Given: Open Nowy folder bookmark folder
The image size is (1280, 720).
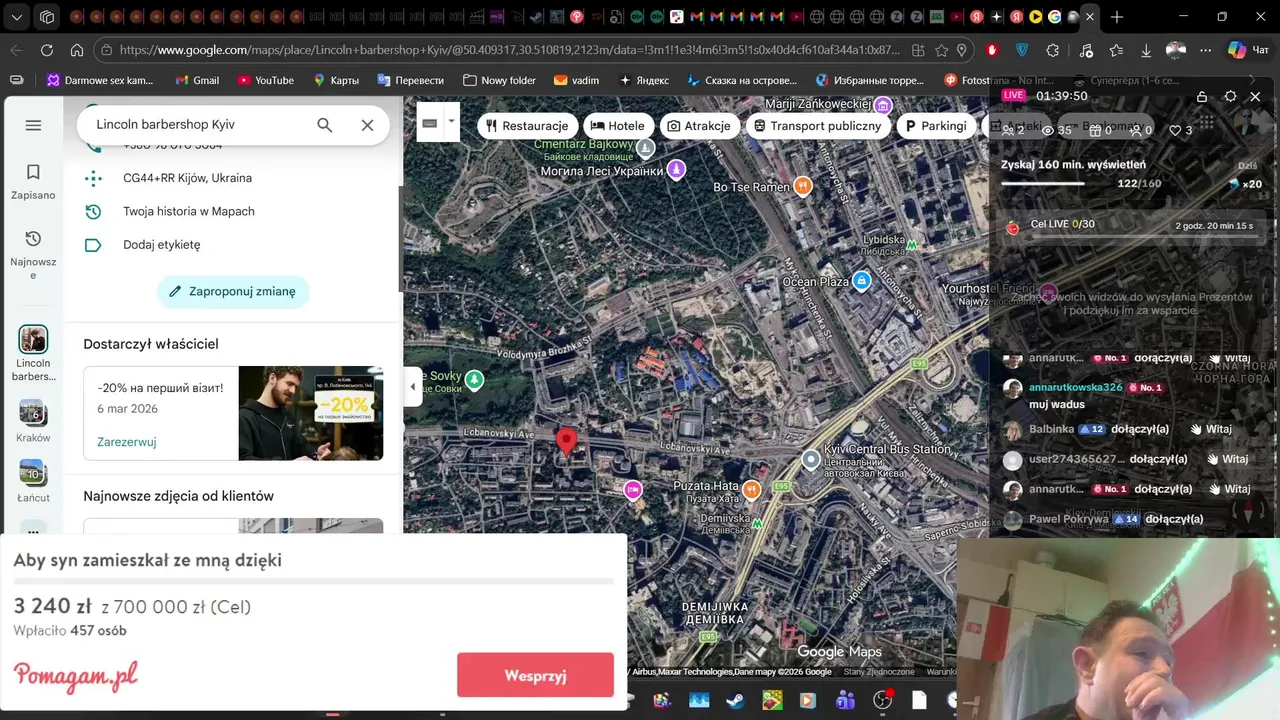Looking at the screenshot, I should coord(500,80).
